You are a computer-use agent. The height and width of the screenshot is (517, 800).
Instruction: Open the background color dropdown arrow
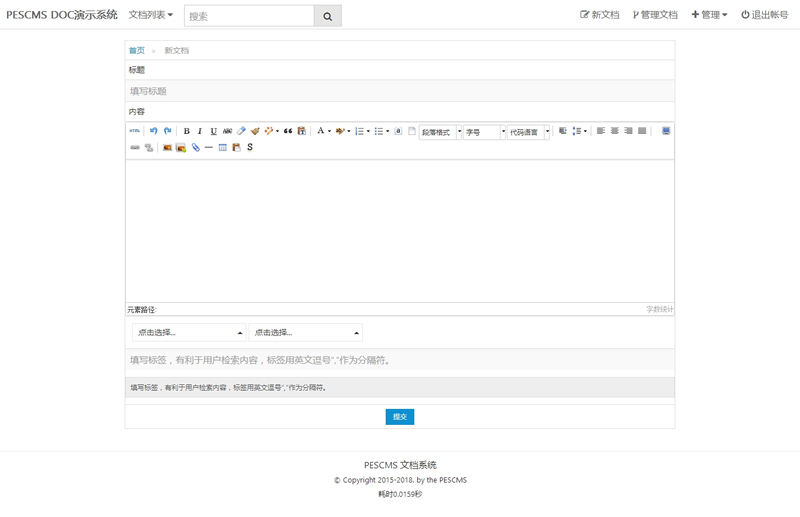[348, 131]
